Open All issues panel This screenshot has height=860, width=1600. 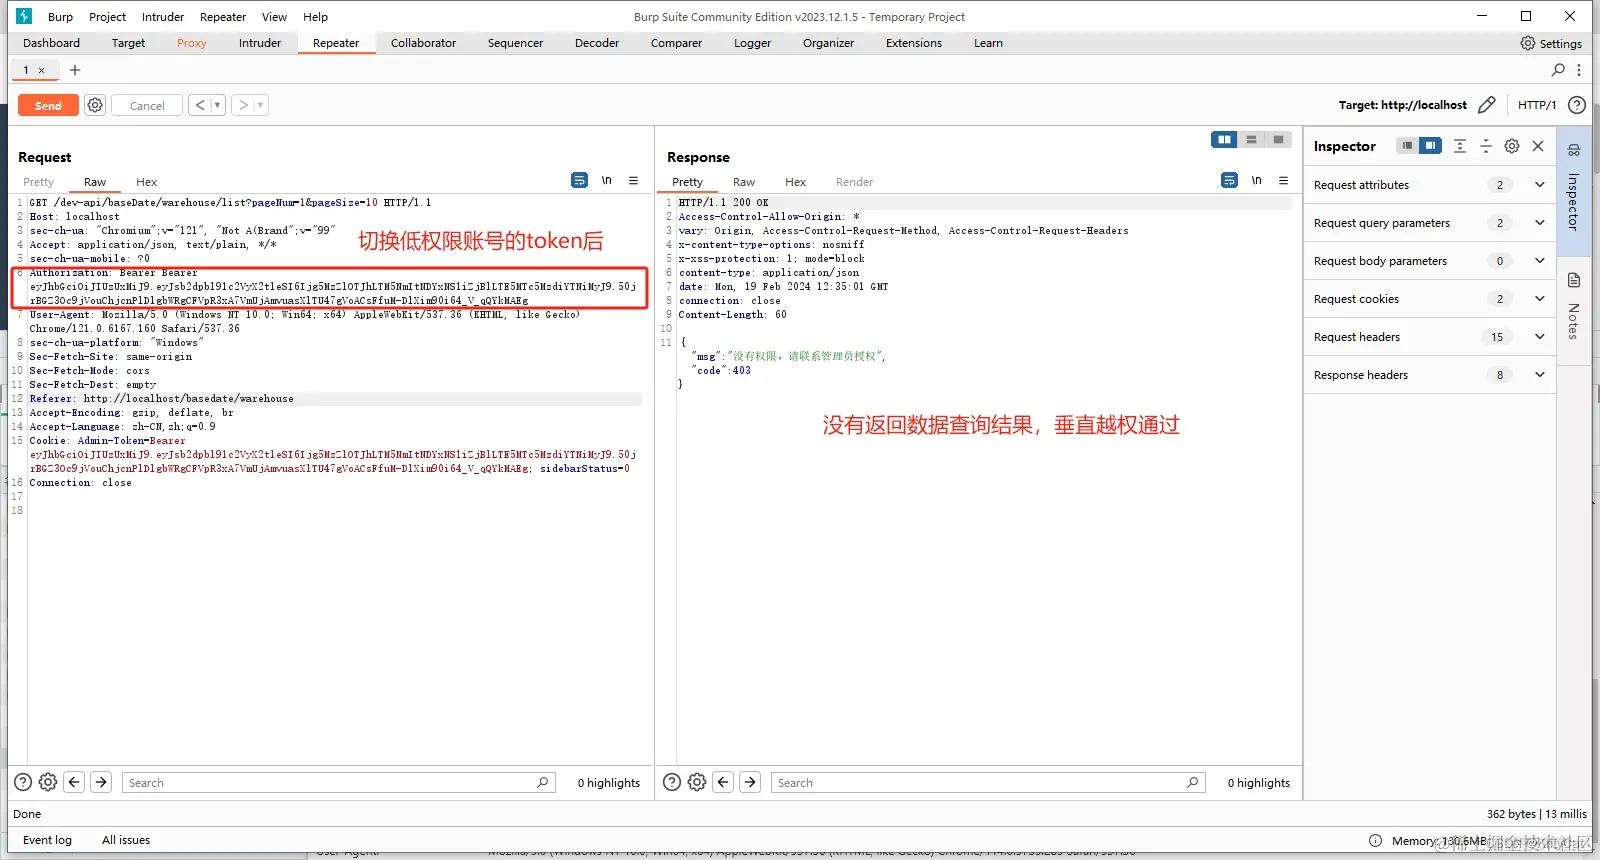tap(126, 840)
